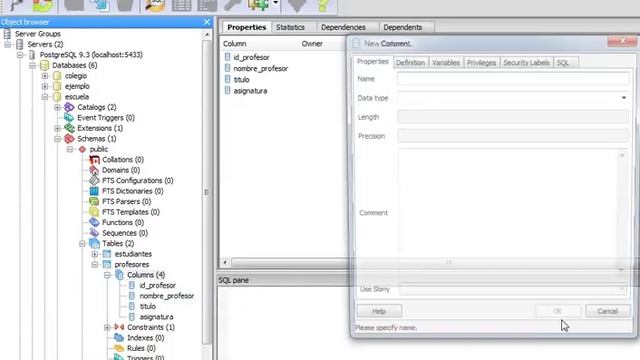Switch to the Statistics tab
This screenshot has width=640, height=360.
pyautogui.click(x=290, y=27)
